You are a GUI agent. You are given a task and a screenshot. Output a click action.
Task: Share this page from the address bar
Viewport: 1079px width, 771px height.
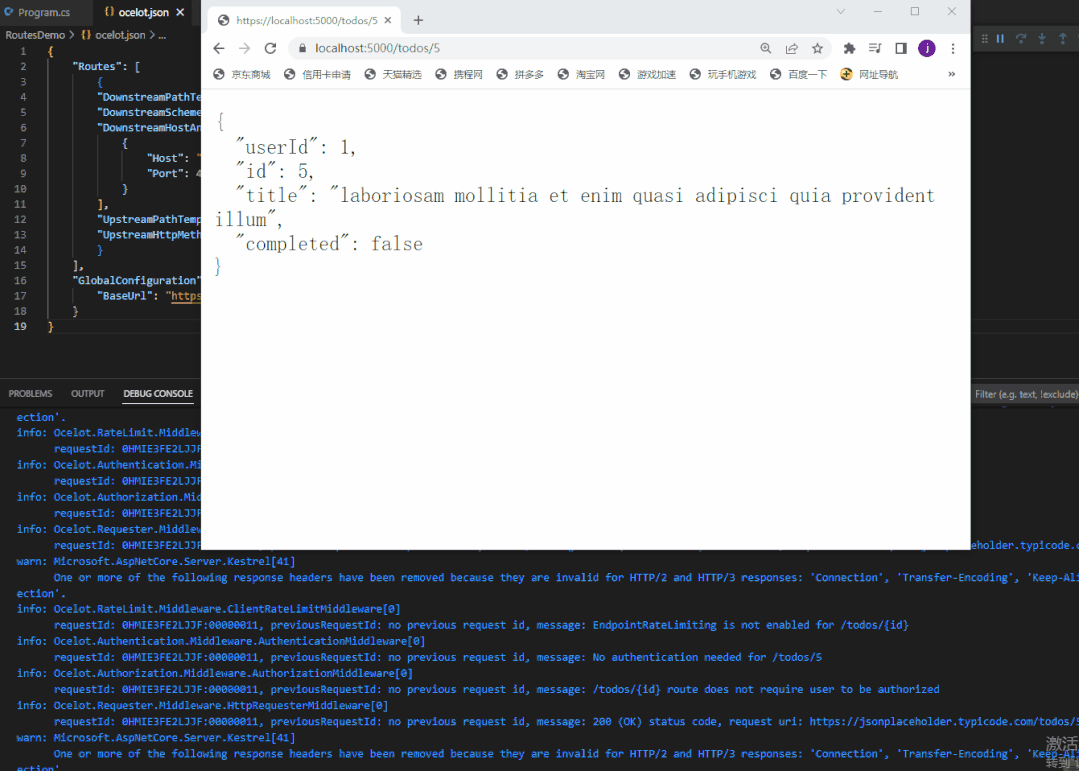791,48
